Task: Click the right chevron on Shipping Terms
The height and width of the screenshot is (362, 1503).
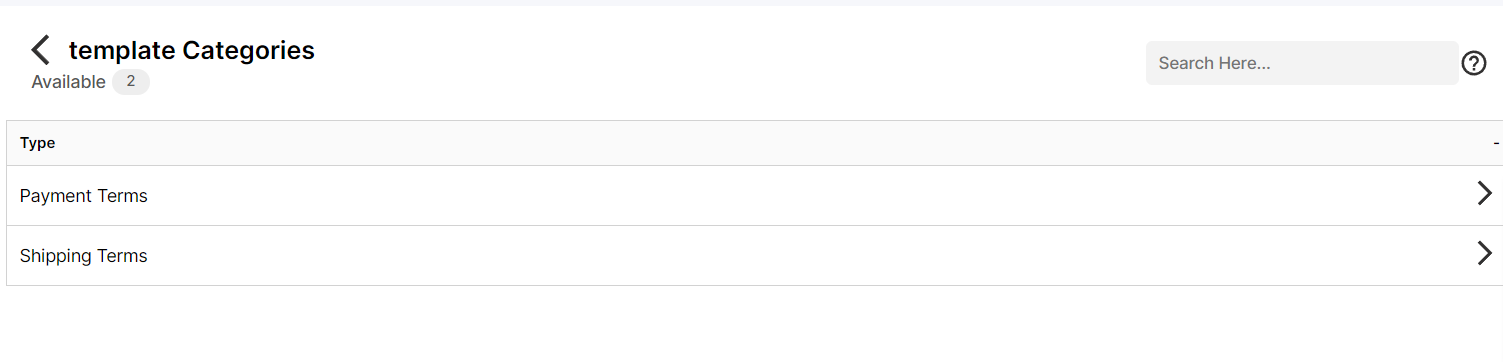Action: pyautogui.click(x=1484, y=254)
